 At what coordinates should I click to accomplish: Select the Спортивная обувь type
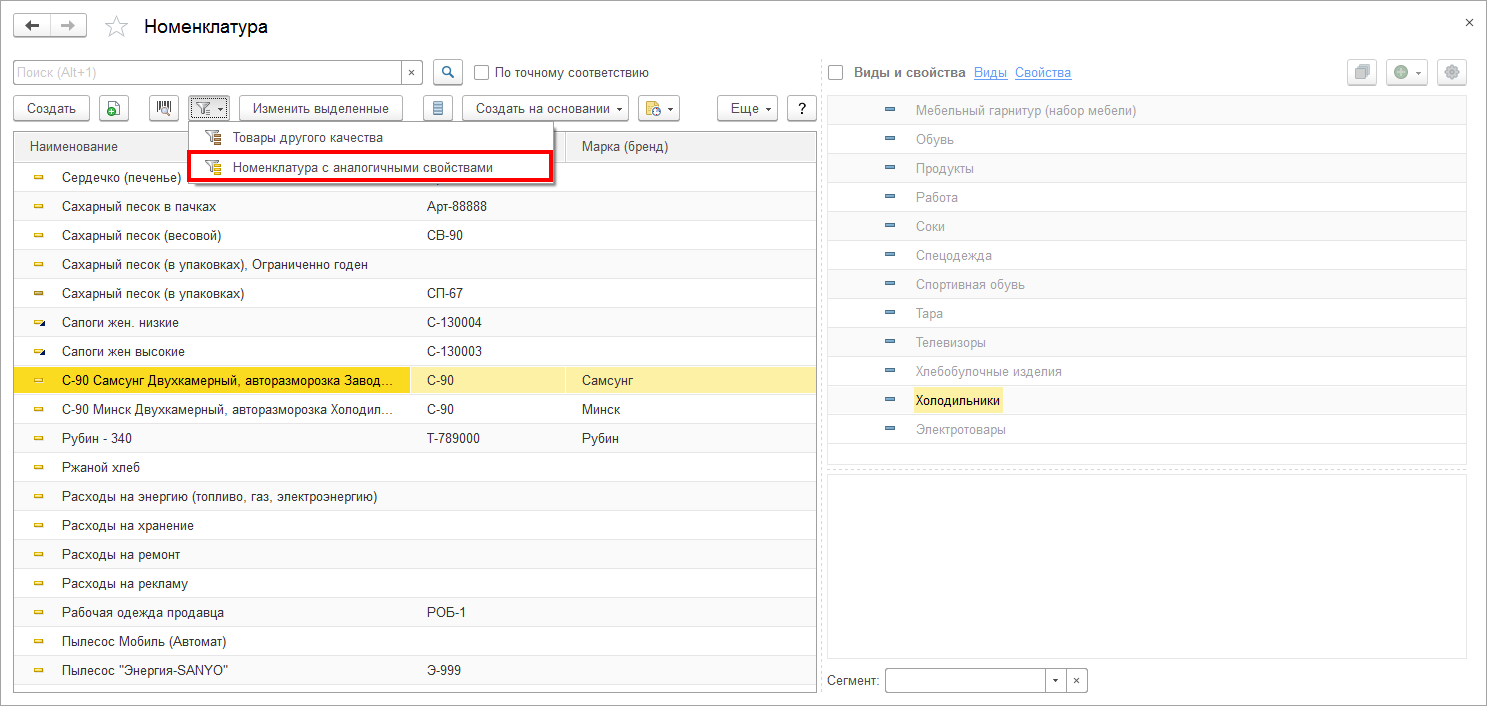click(970, 284)
